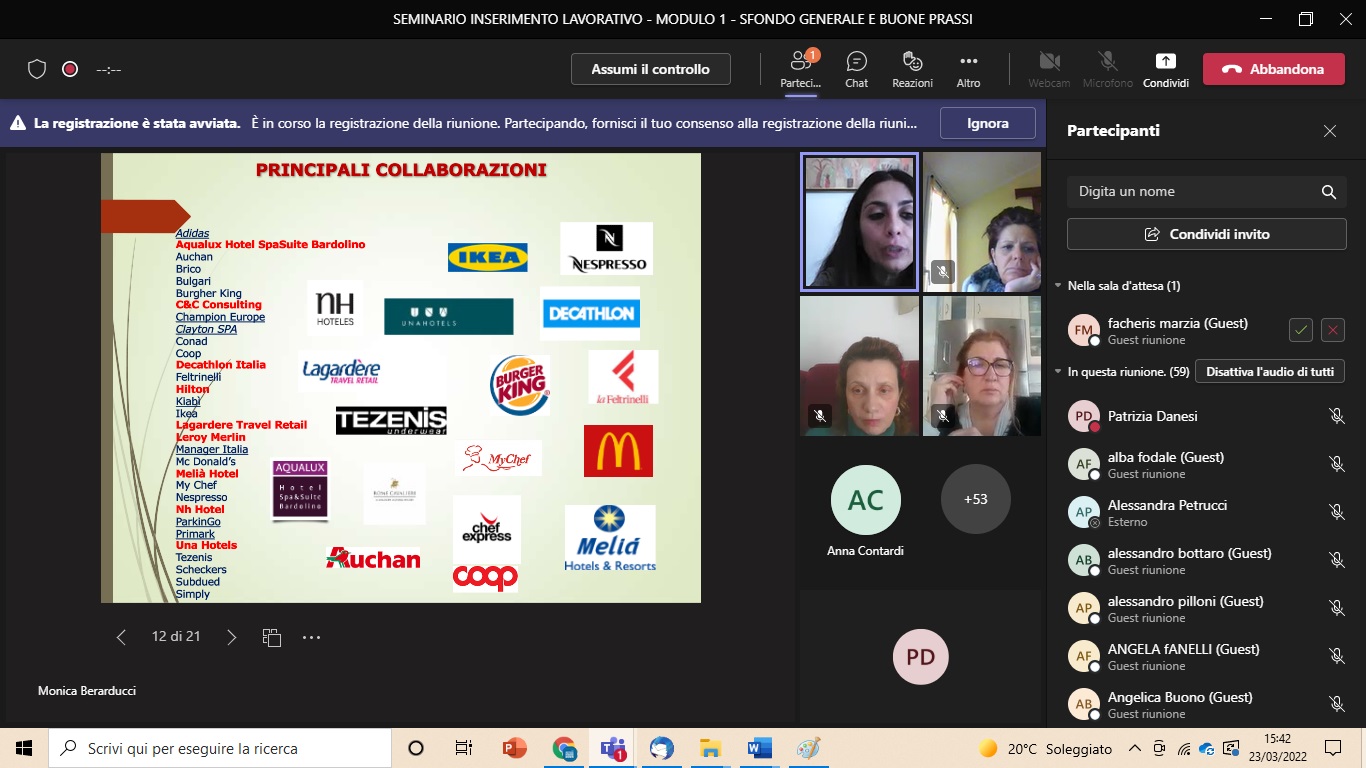Toggle alessandro bottaro's microphone icon

point(1336,560)
